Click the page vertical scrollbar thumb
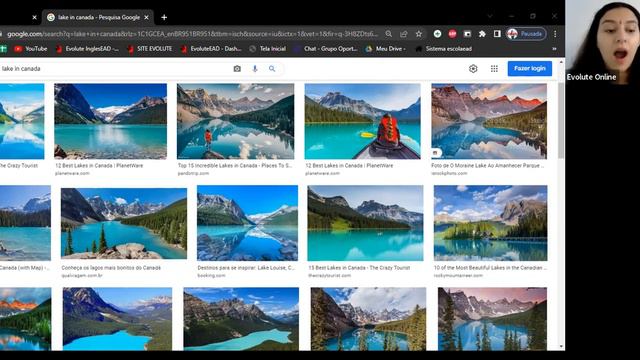The image size is (640, 360). click(x=561, y=120)
